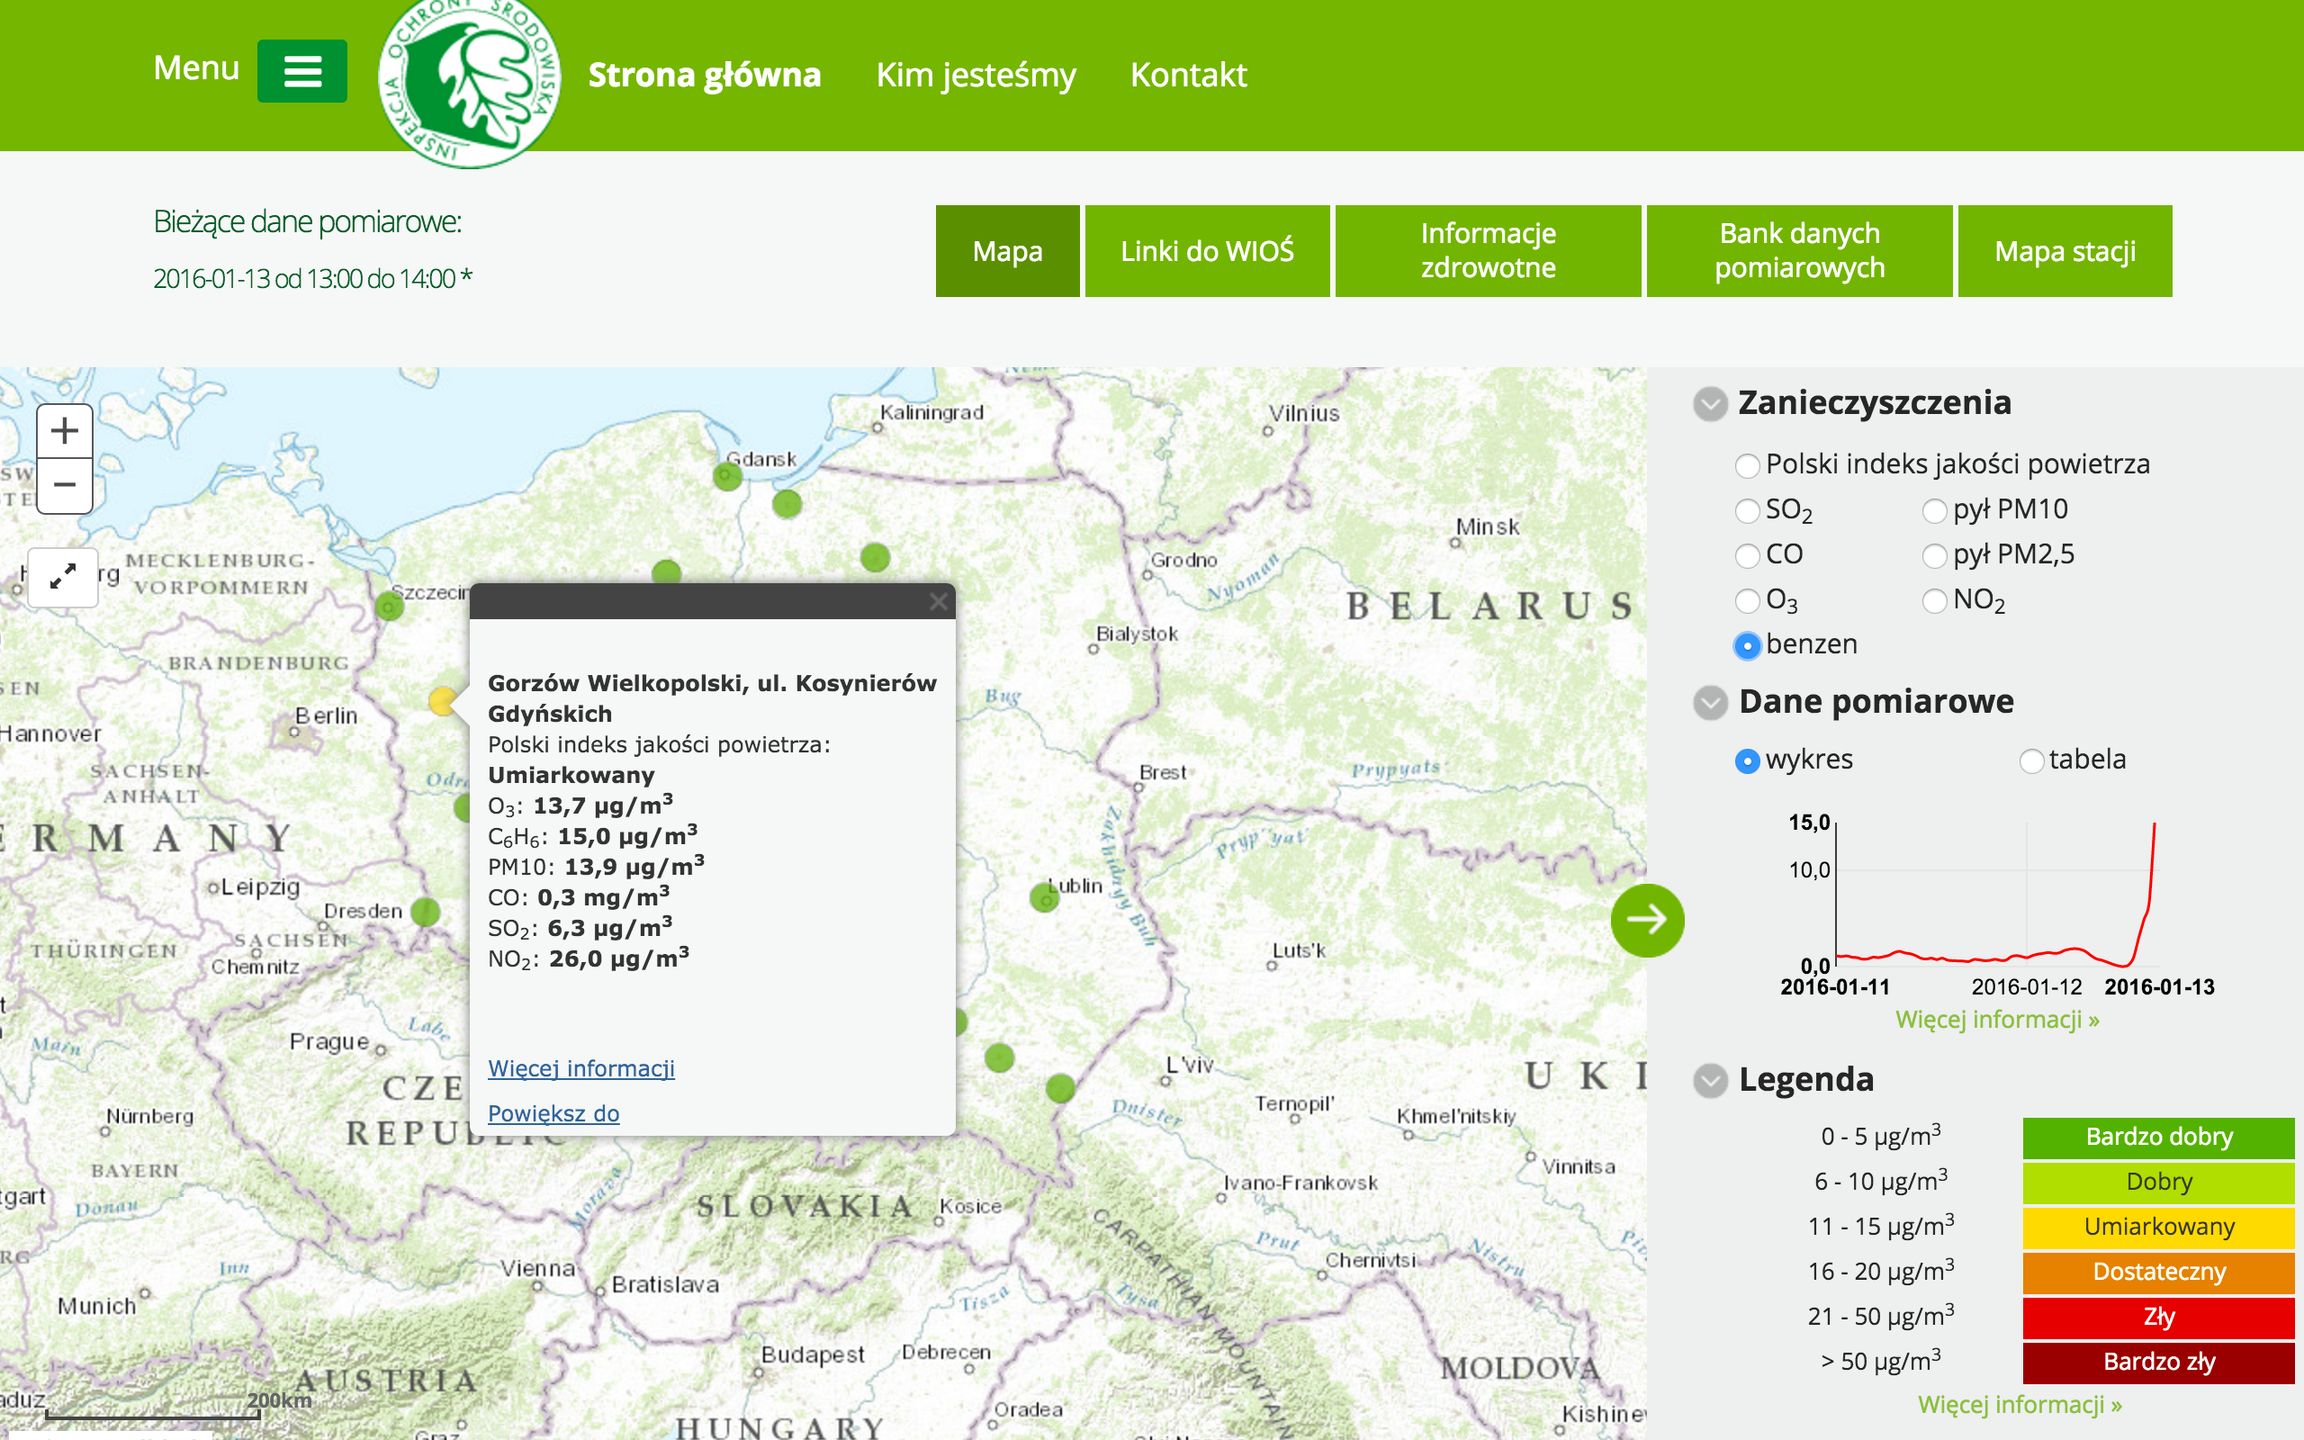The width and height of the screenshot is (2304, 1440).
Task: Click the Powiększ do link
Action: 553,1113
